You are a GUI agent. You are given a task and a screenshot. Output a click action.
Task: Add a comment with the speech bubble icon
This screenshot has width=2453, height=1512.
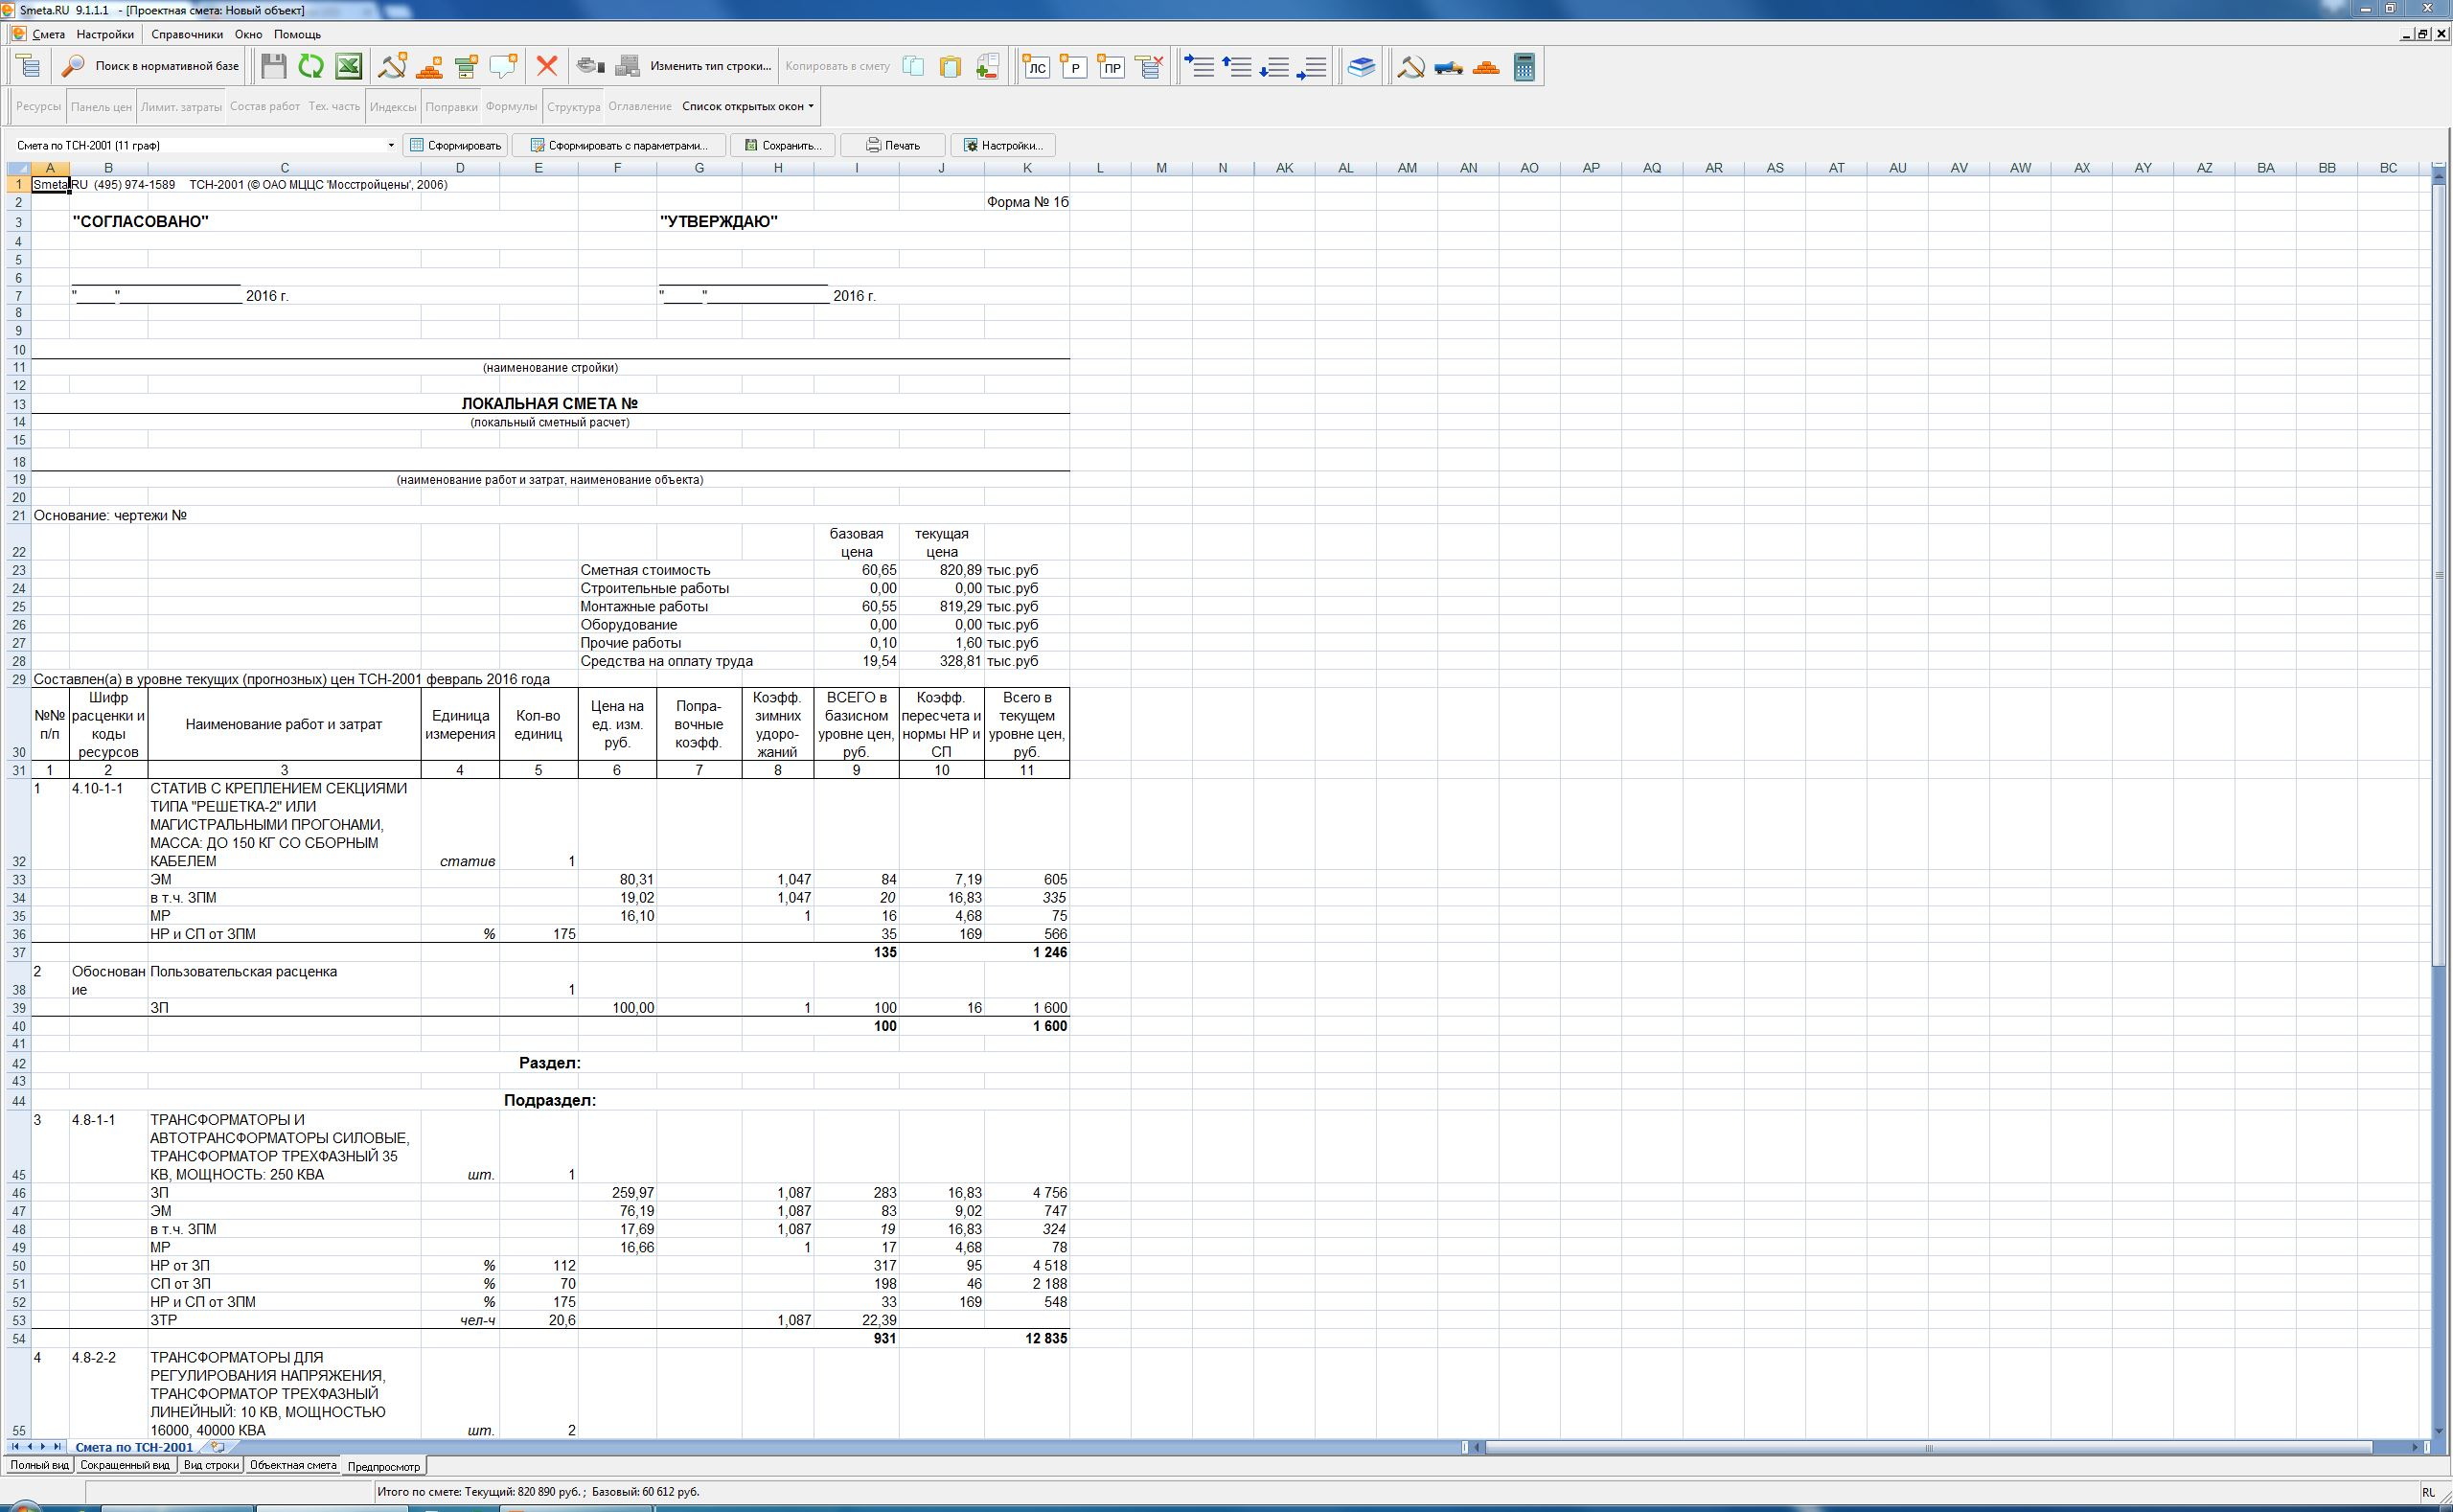(504, 66)
